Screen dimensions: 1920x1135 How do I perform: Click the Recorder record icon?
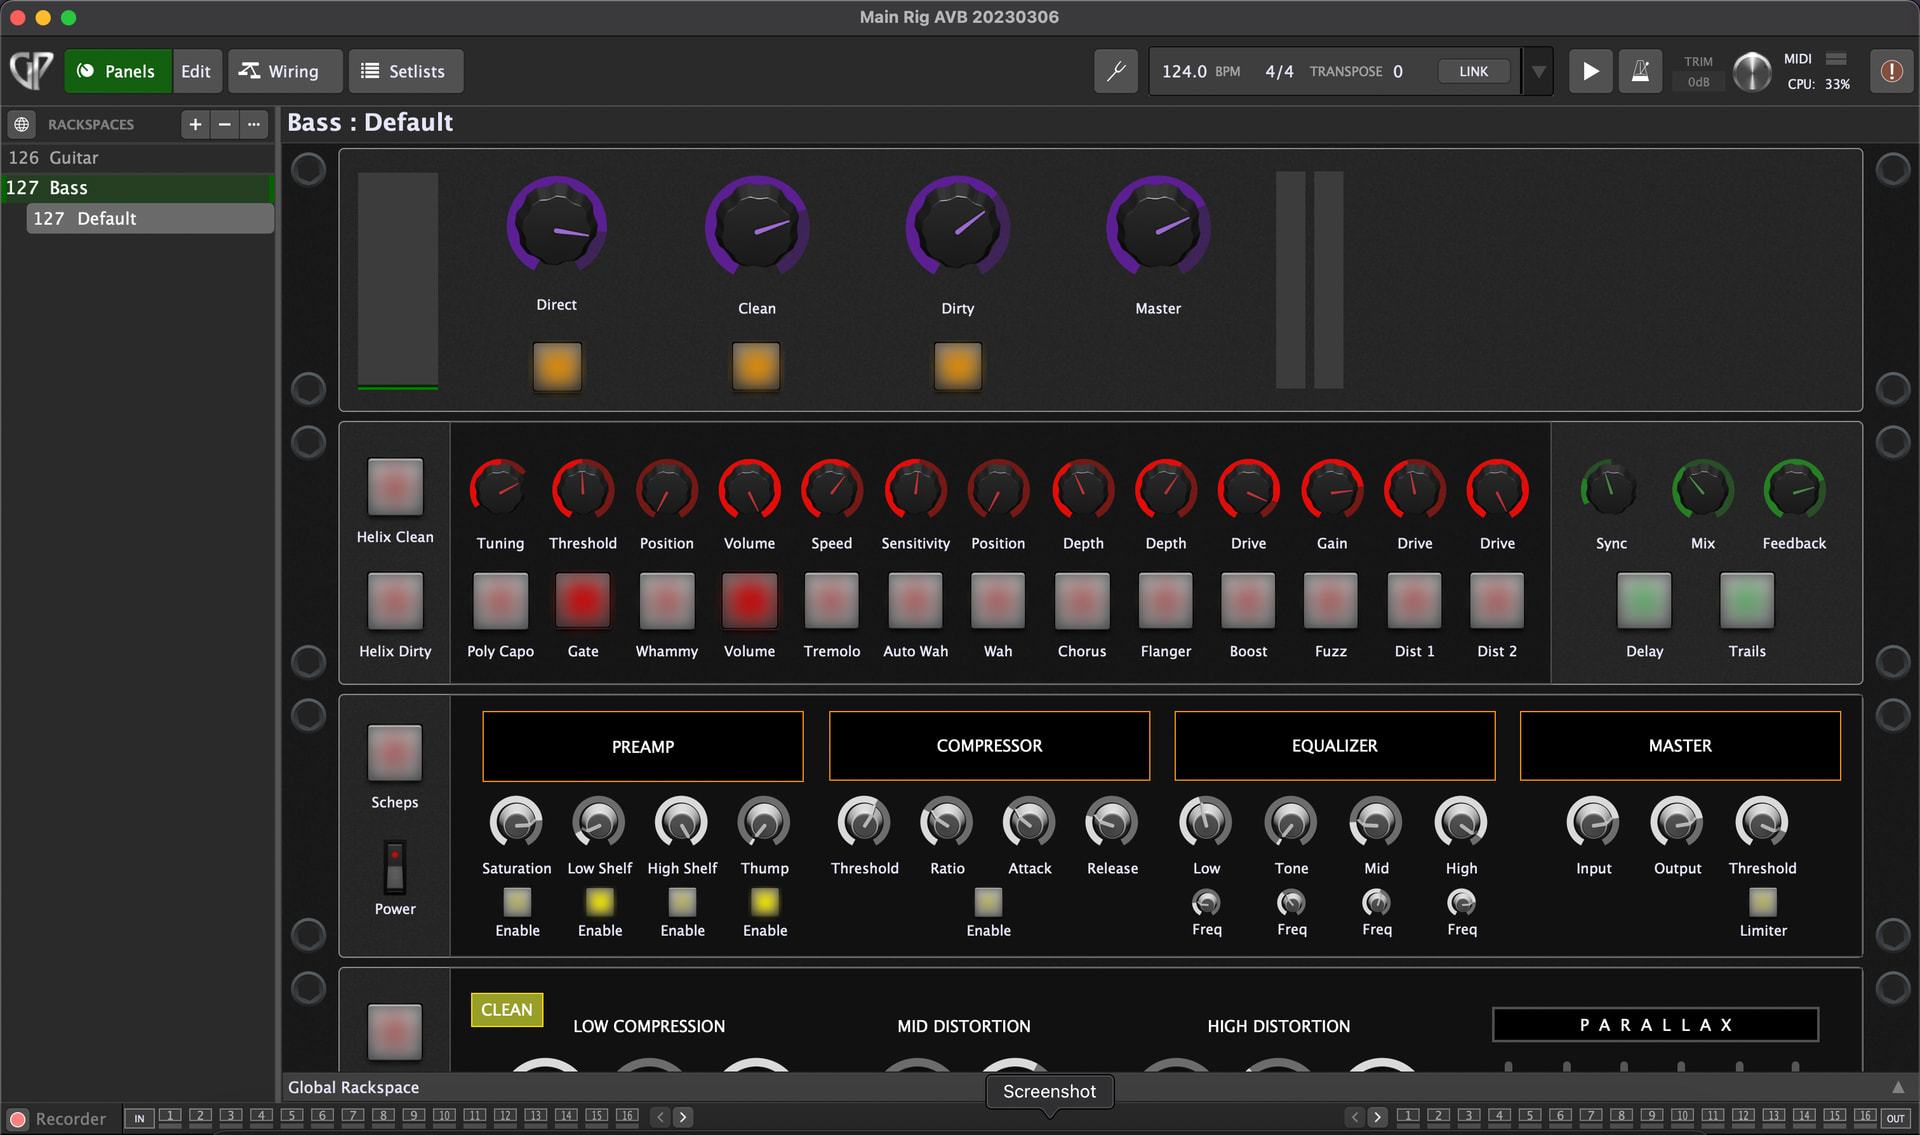coord(18,1119)
